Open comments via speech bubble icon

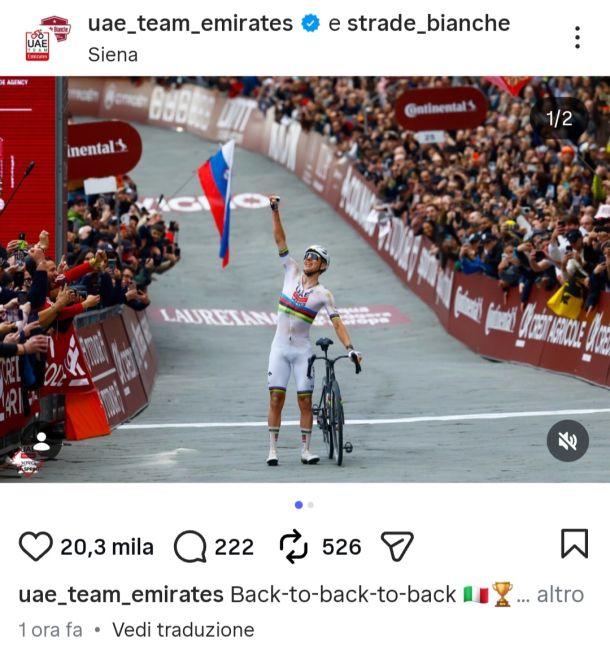point(190,546)
